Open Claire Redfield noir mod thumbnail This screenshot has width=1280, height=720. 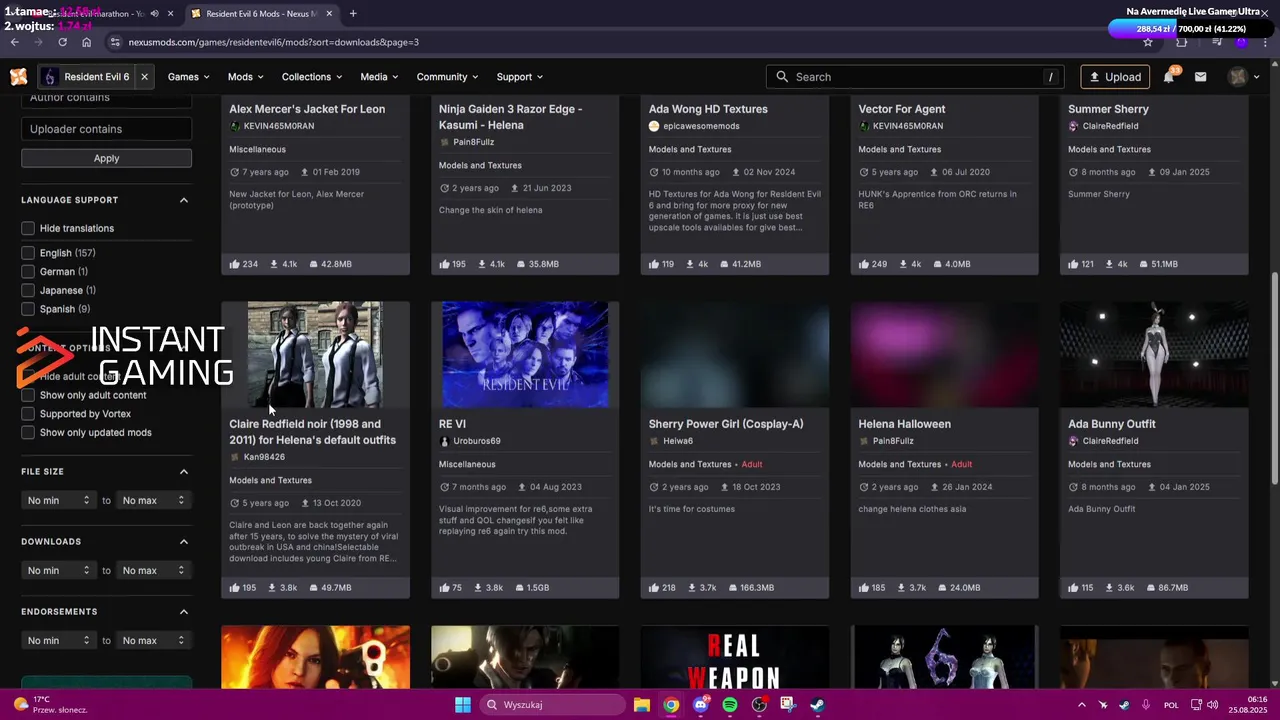(315, 354)
